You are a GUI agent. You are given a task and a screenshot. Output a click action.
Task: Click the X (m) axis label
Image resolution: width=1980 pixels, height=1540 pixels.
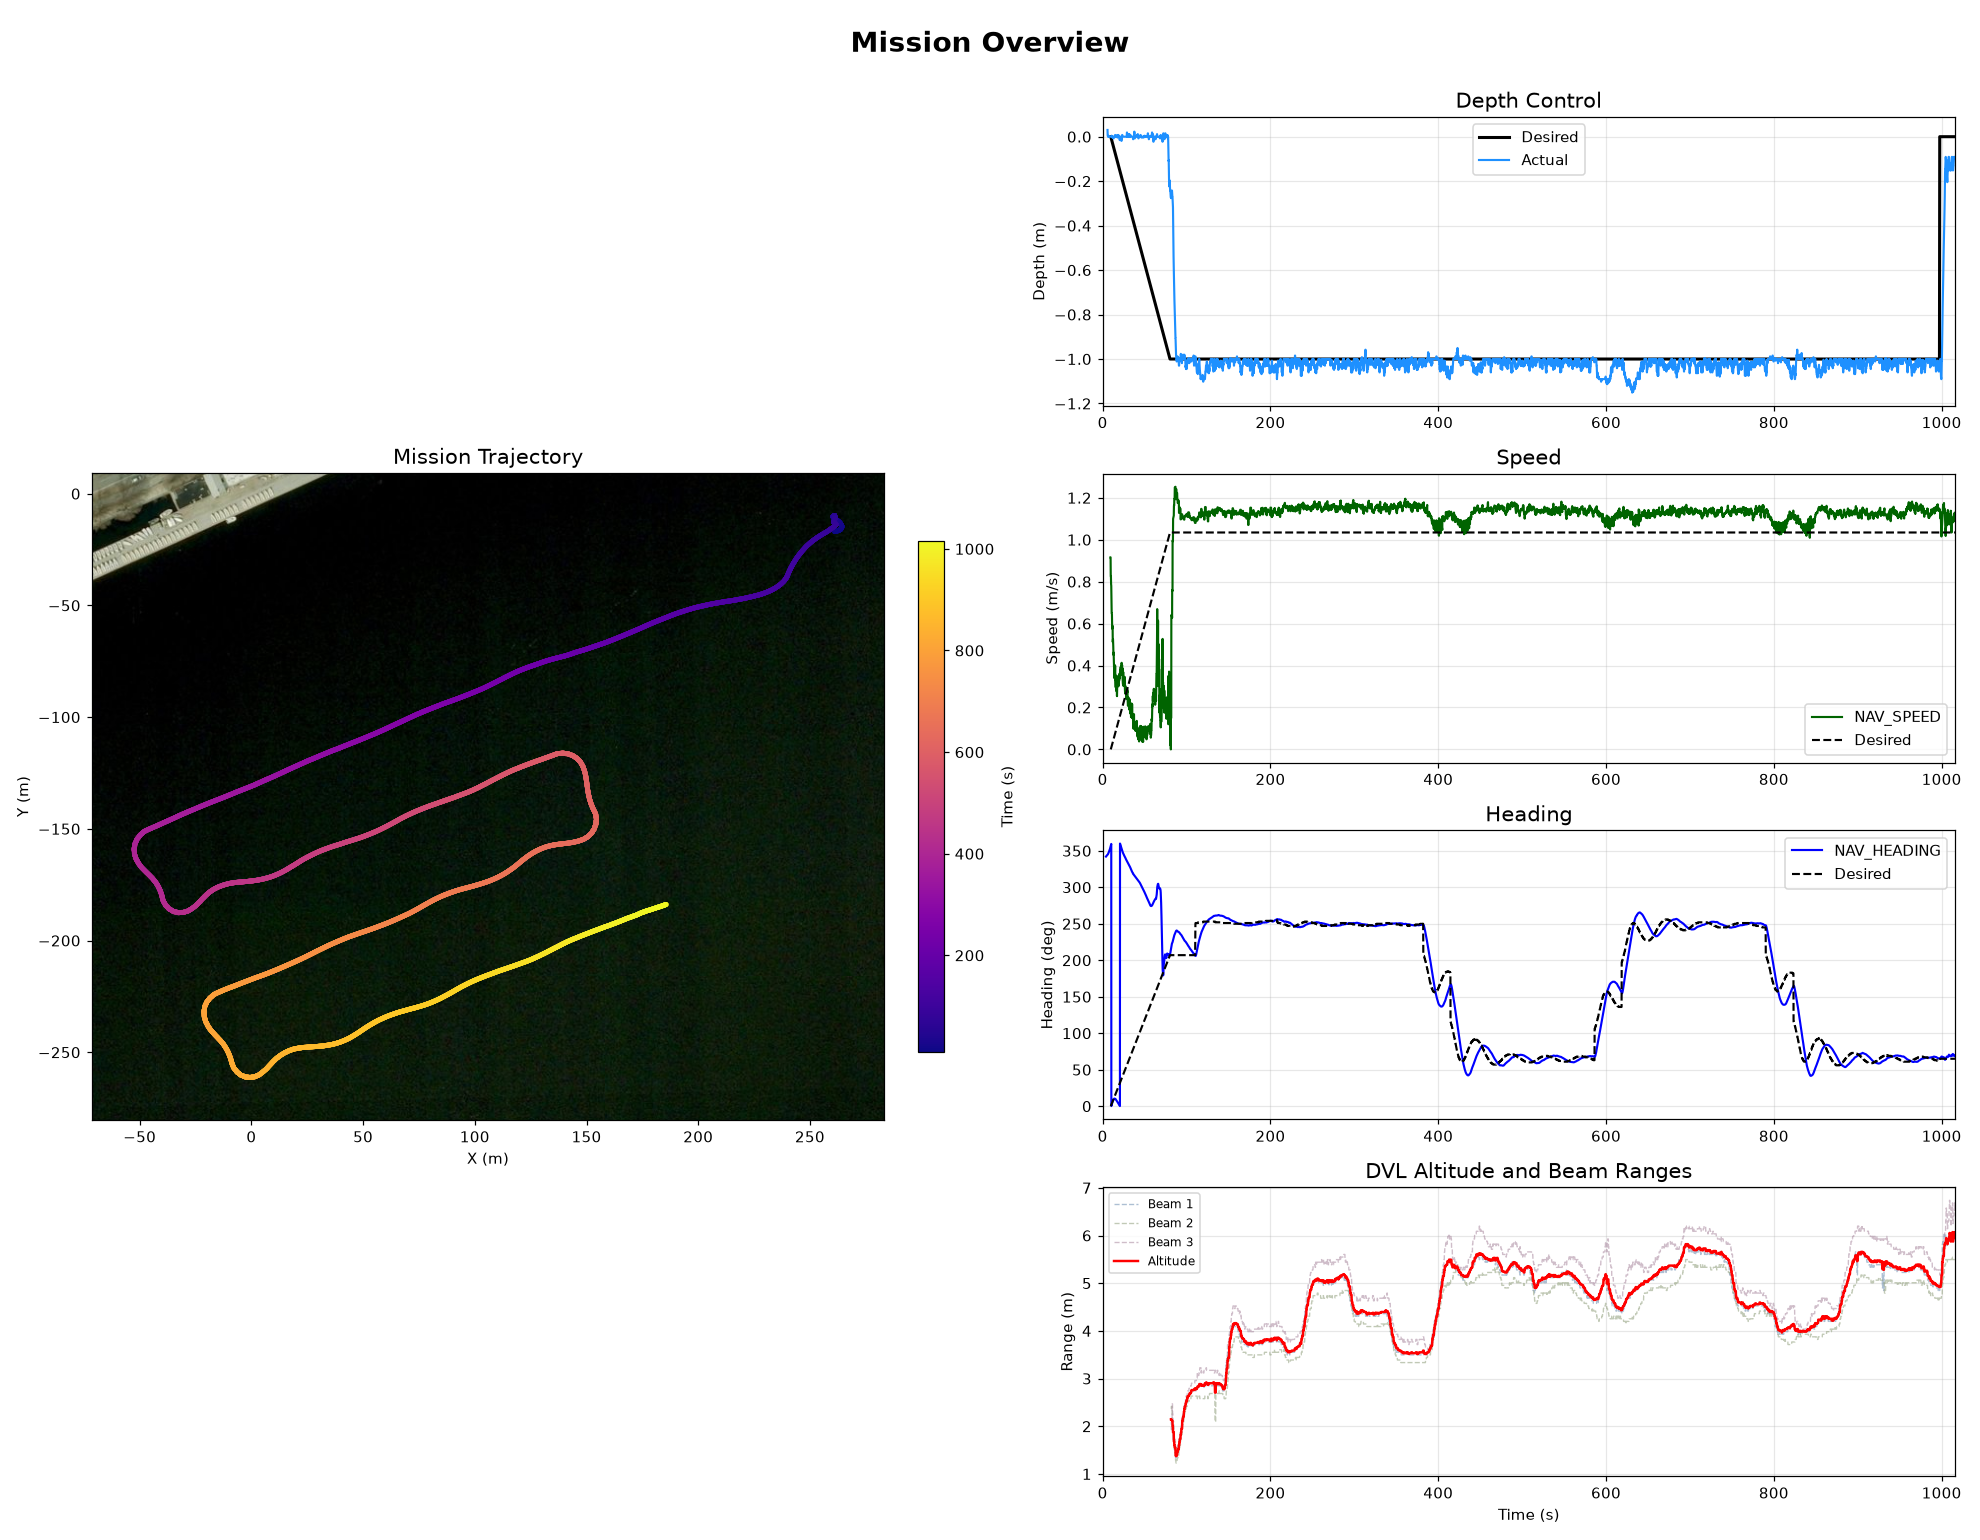(x=488, y=1159)
